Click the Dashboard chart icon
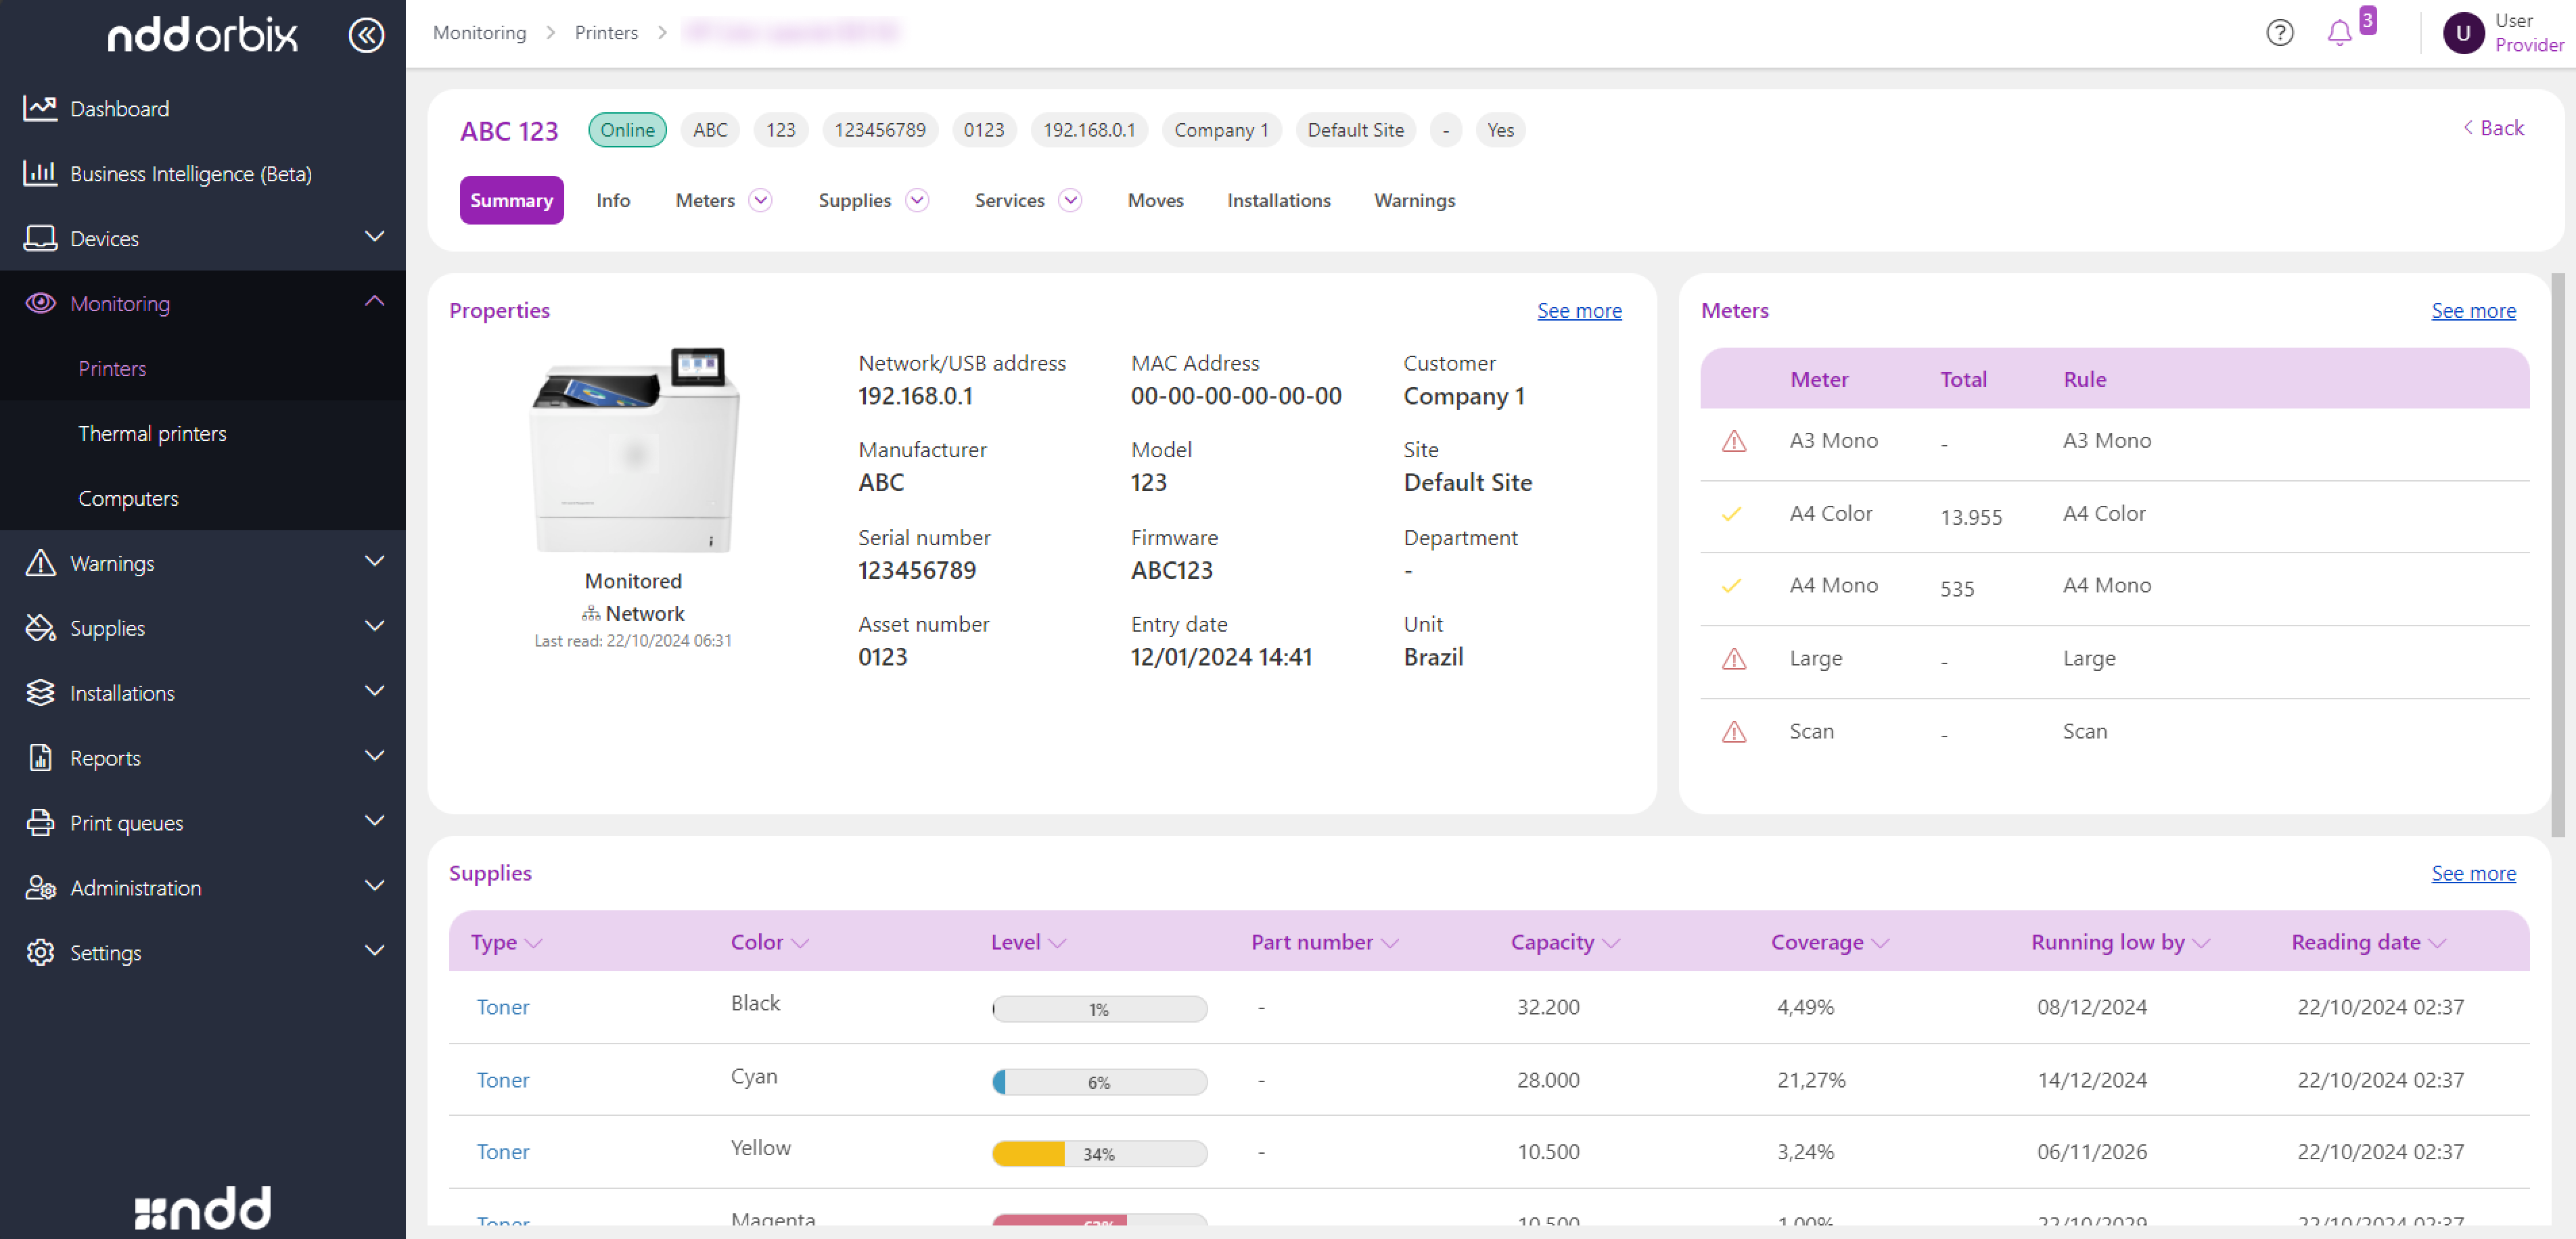Screen dimensions: 2576x1239 click(x=40, y=108)
